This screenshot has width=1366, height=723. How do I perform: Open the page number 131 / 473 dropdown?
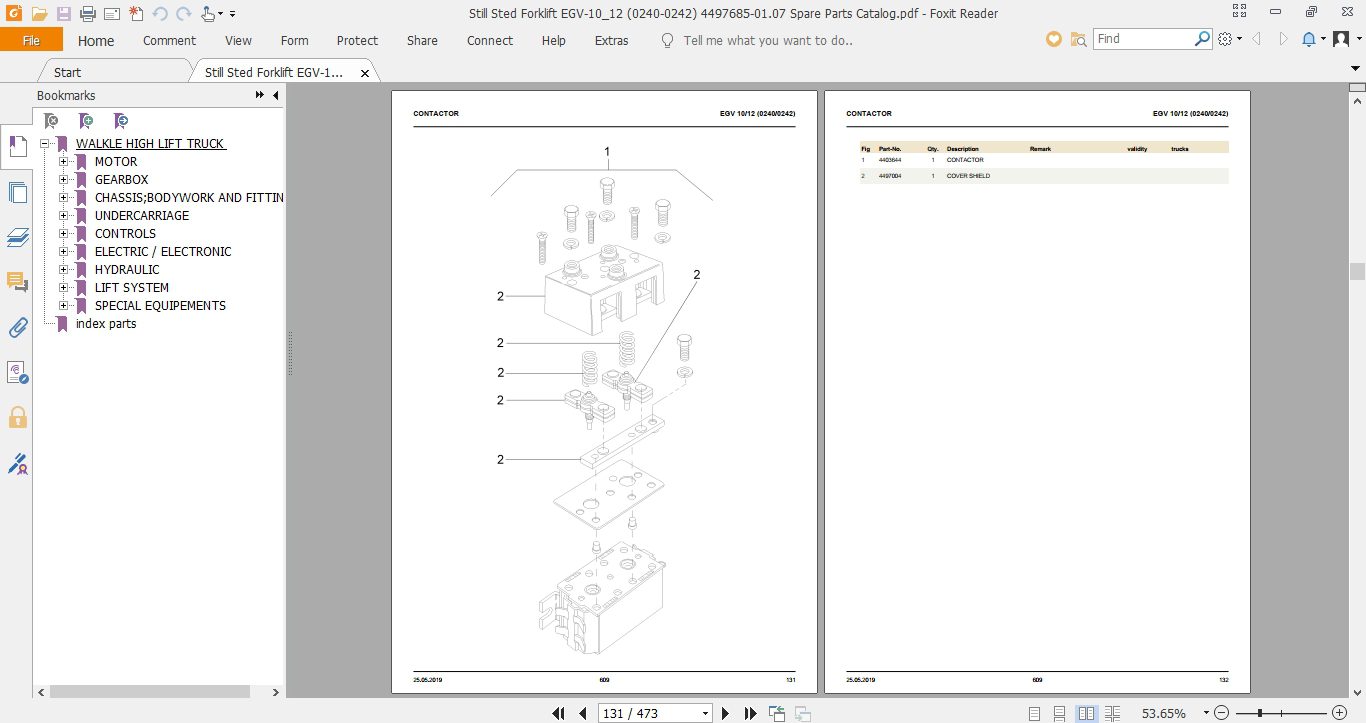[x=705, y=714]
